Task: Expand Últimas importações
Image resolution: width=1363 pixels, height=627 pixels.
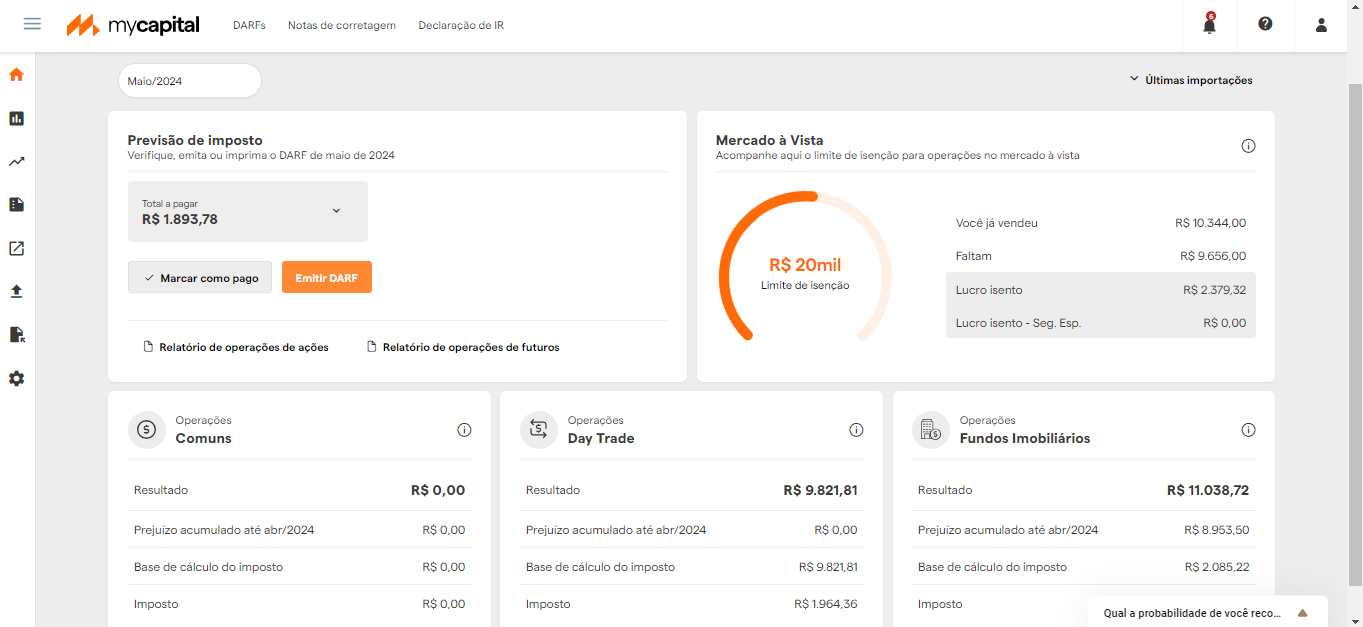Action: pyautogui.click(x=1190, y=80)
